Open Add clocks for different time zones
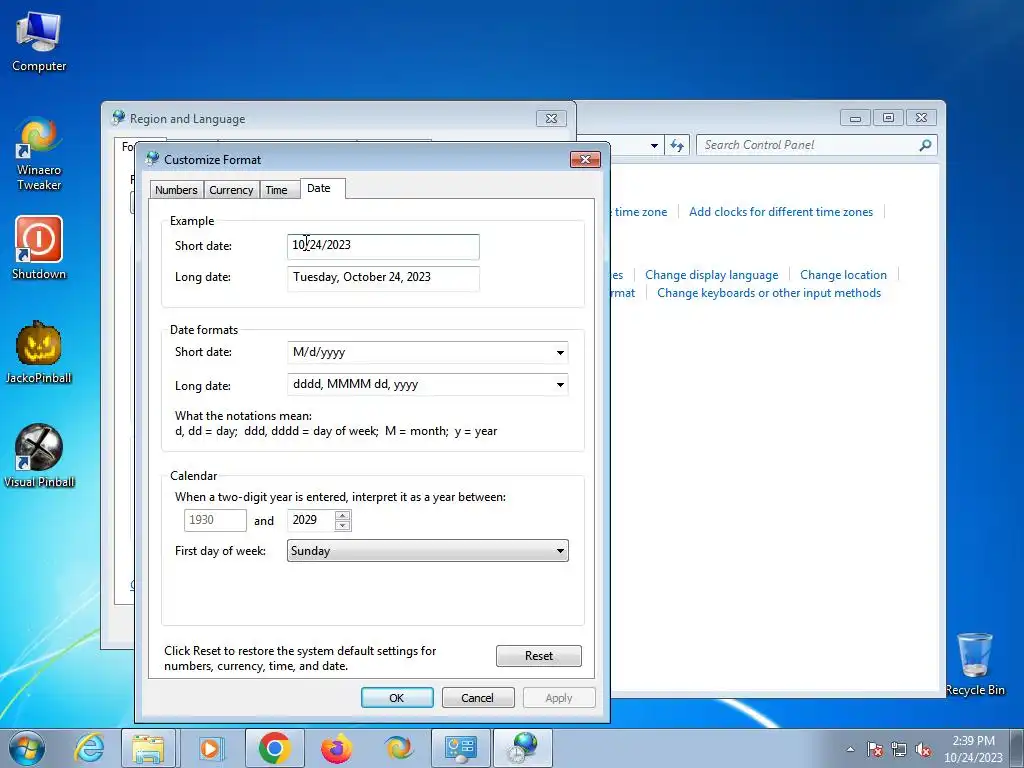This screenshot has width=1024, height=768. pos(781,212)
